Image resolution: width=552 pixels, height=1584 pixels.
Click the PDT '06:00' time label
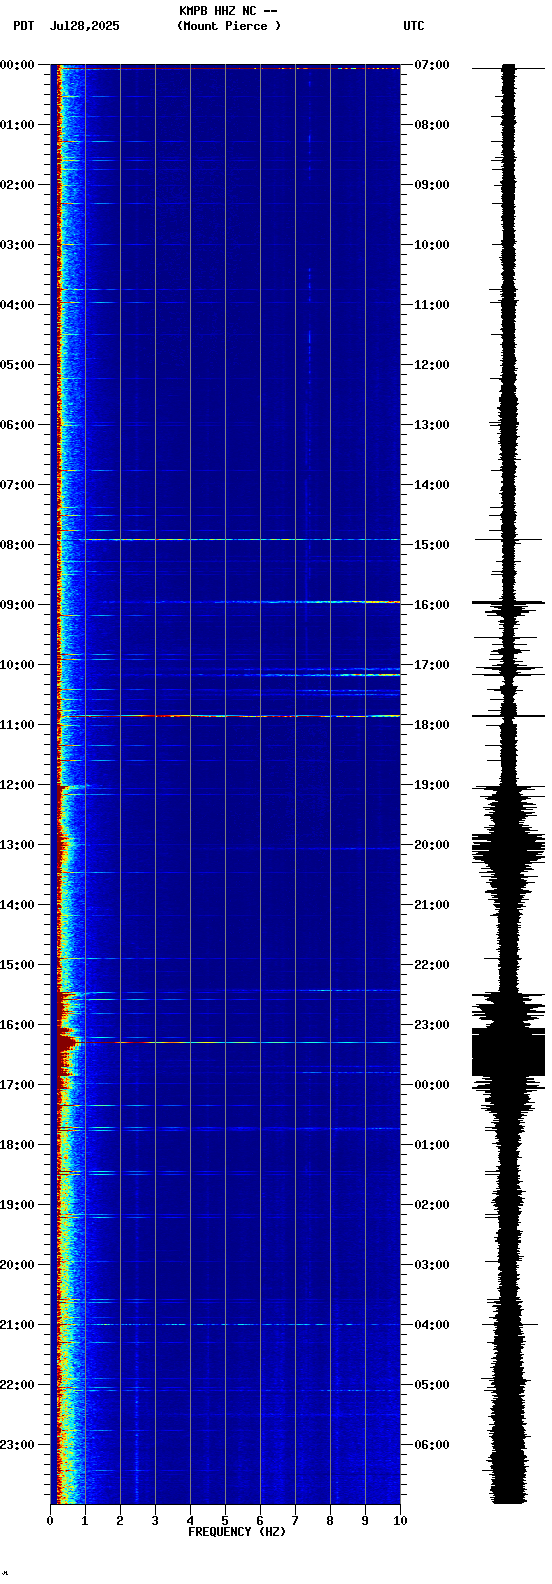[x=18, y=425]
